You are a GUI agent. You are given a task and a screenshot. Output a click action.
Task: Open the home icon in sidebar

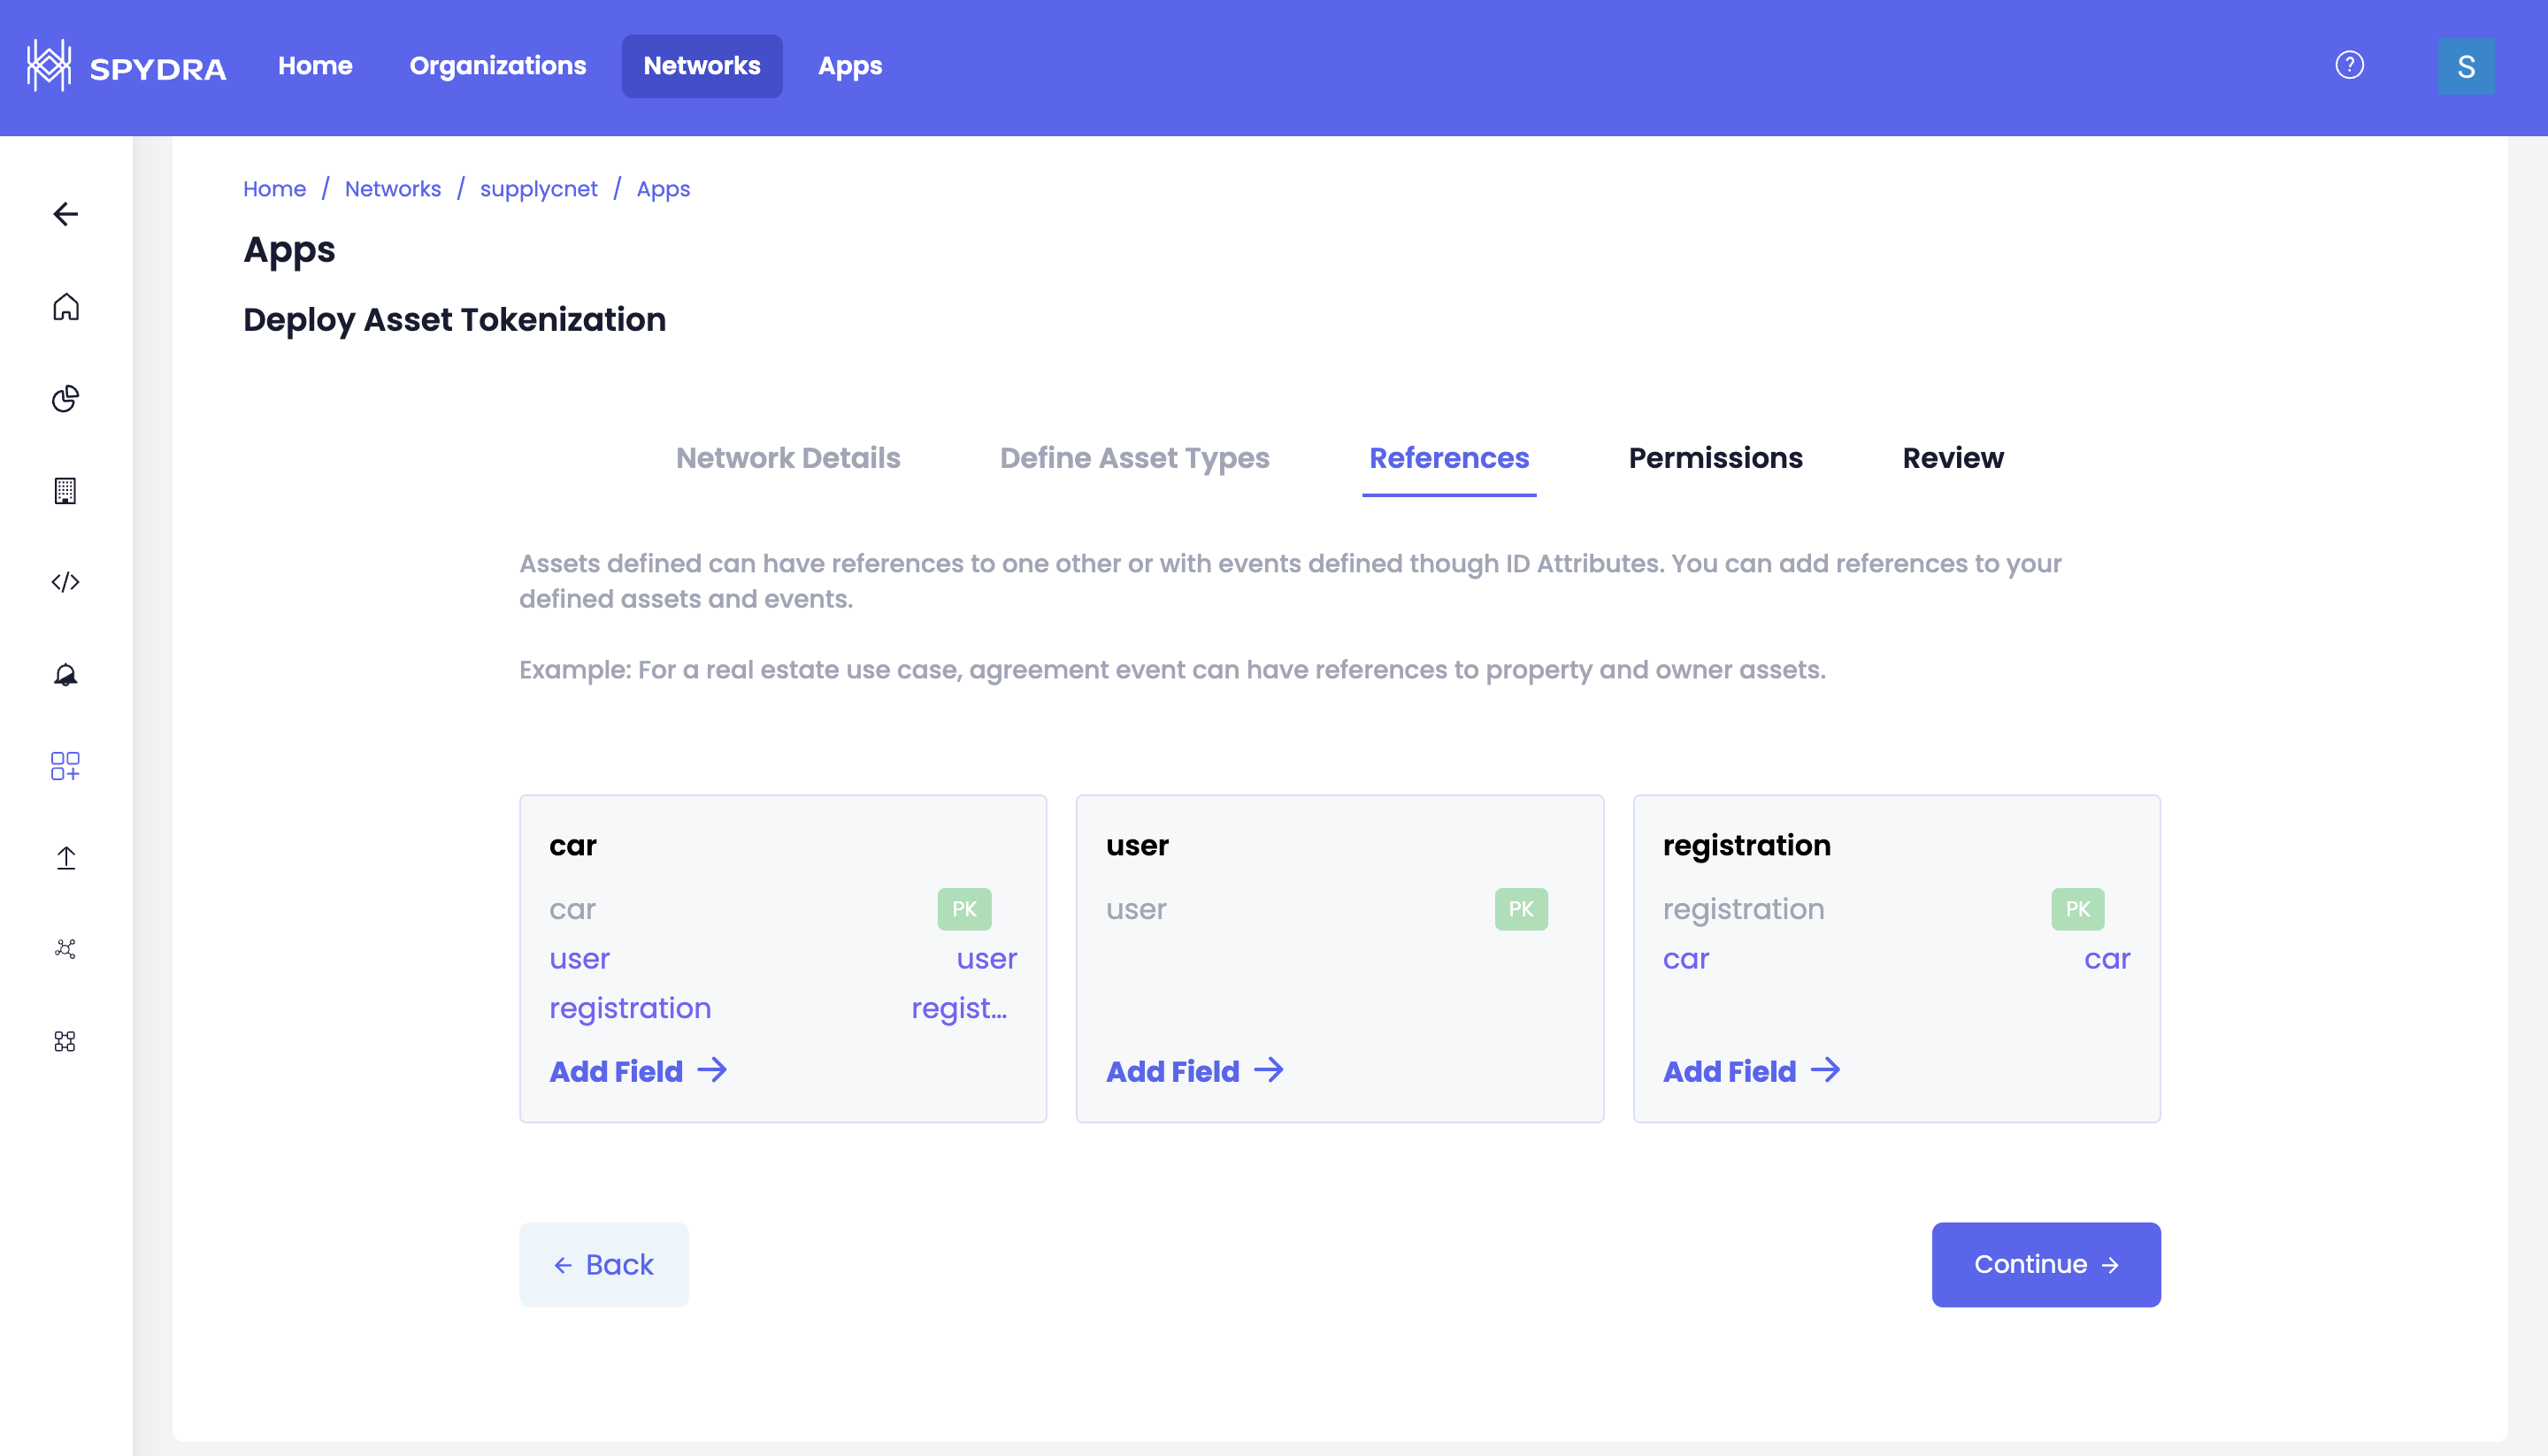(x=66, y=306)
